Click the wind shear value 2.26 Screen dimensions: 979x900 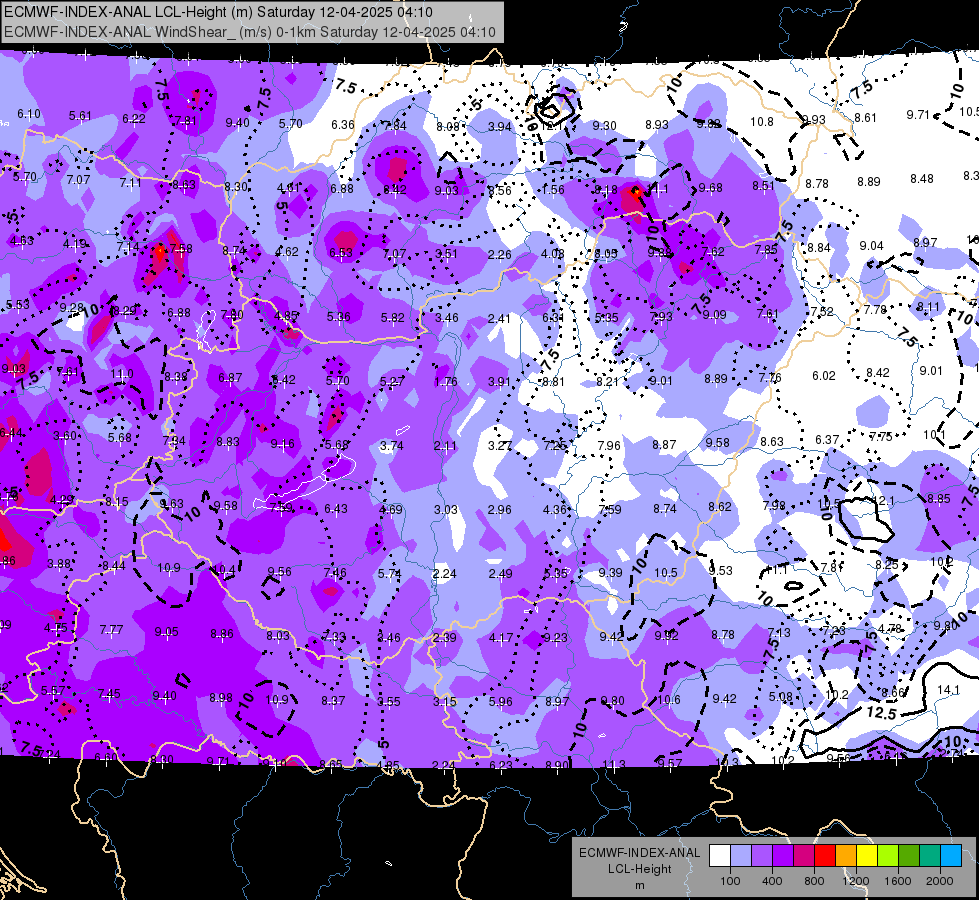(x=499, y=254)
